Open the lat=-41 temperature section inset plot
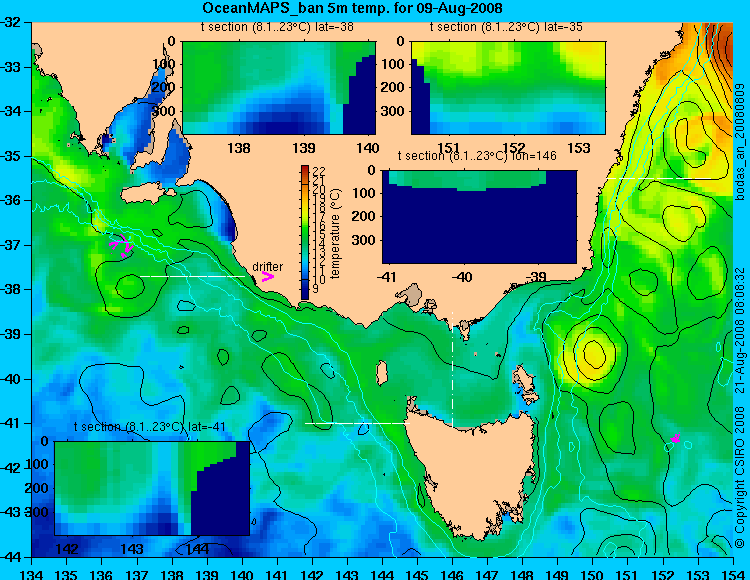 click(x=152, y=488)
